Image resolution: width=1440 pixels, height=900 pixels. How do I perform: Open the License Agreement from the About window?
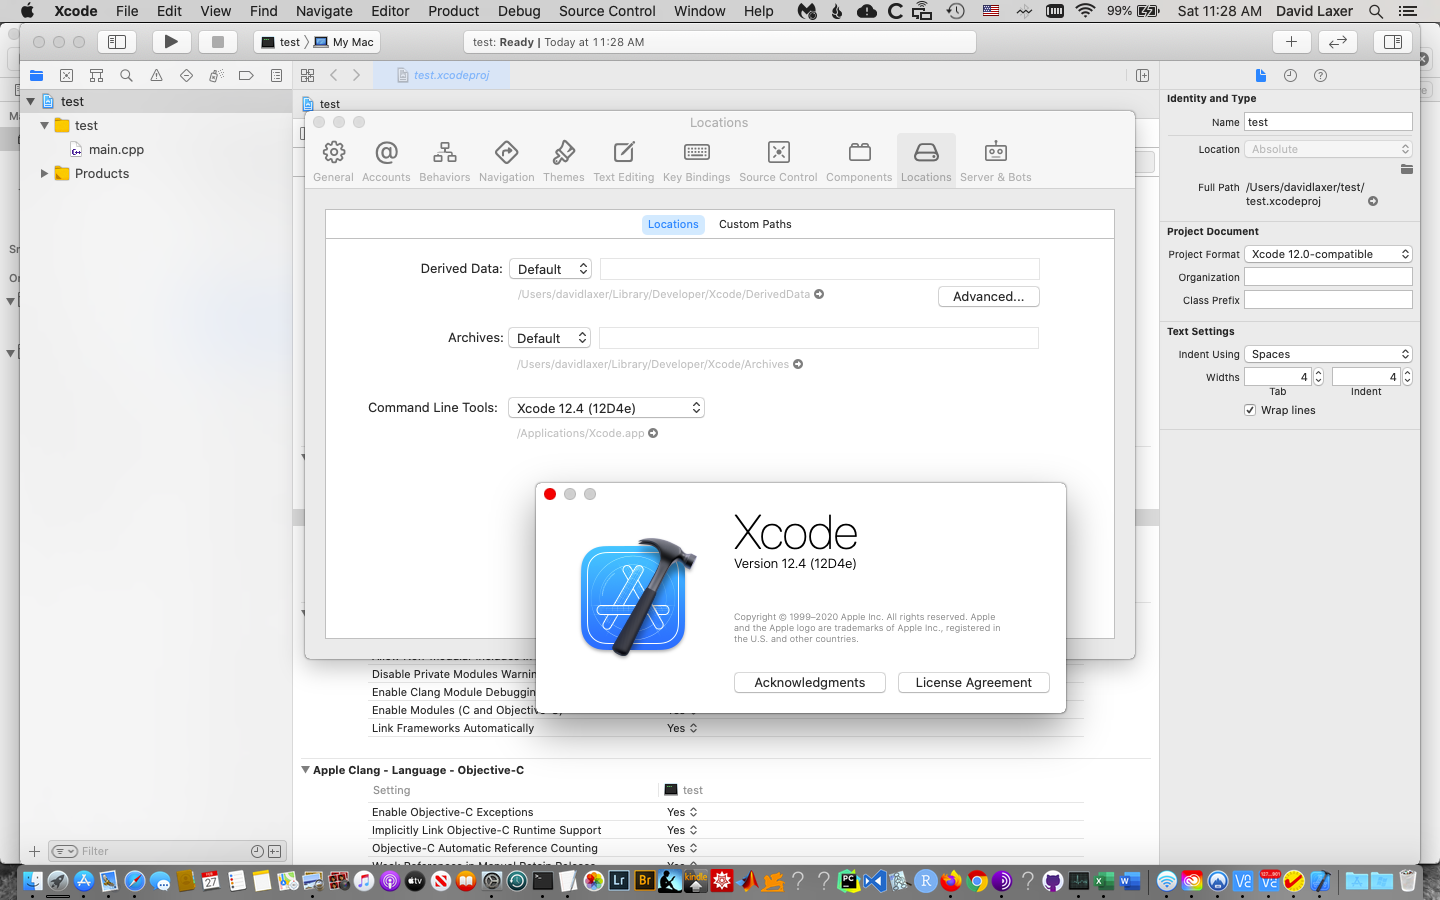(x=973, y=682)
